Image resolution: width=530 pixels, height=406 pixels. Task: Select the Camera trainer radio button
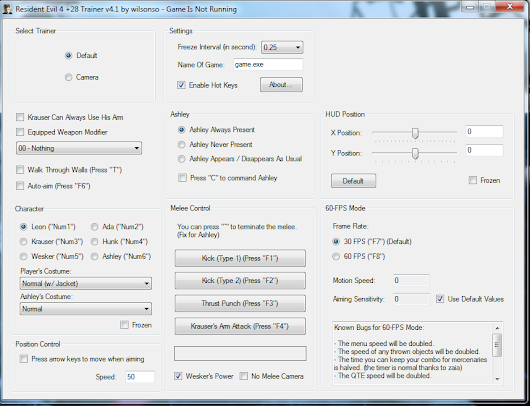pyautogui.click(x=69, y=77)
